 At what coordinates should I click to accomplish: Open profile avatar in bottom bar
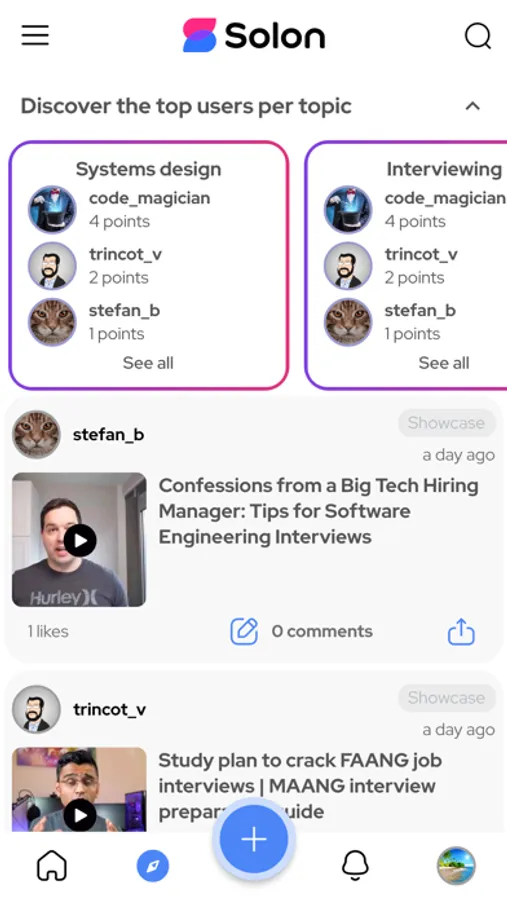[x=456, y=866]
